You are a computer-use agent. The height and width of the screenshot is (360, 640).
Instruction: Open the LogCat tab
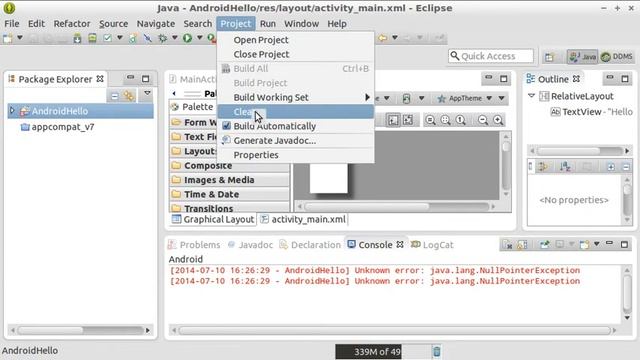click(432, 245)
